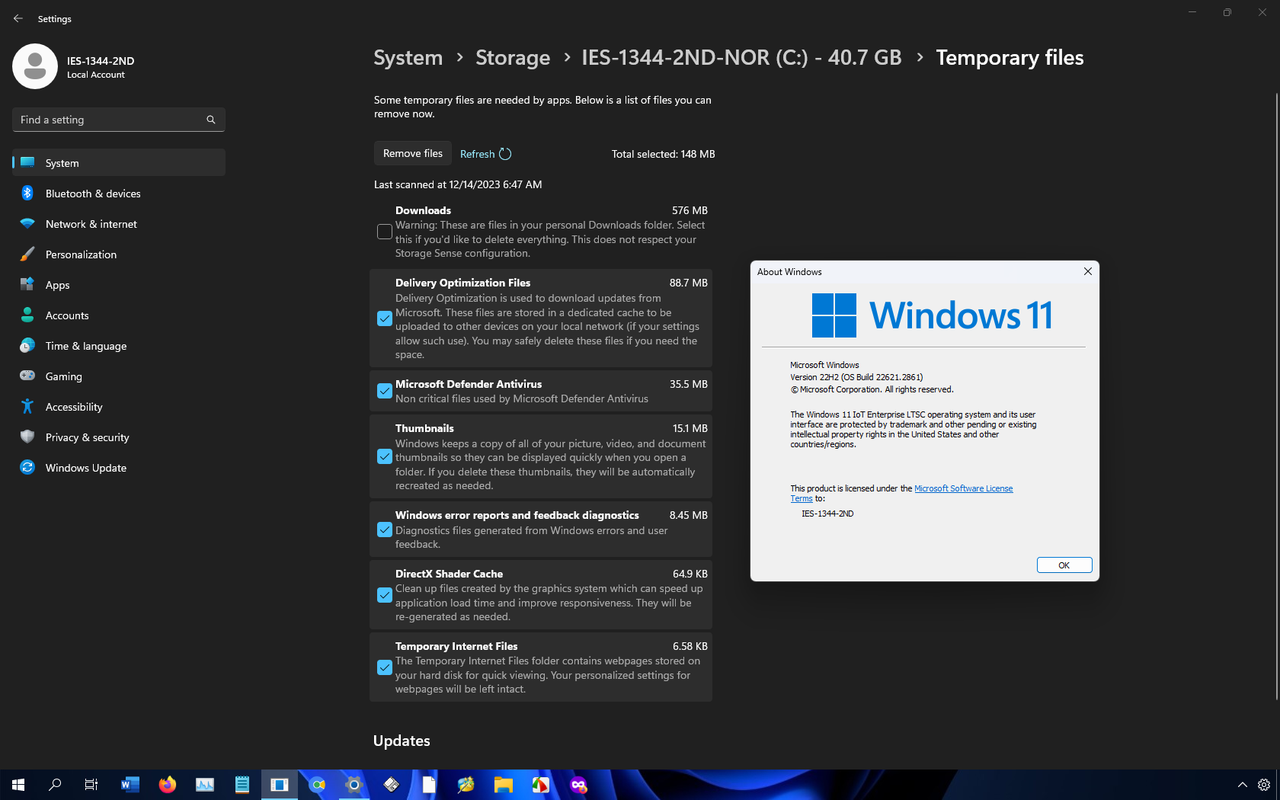The image size is (1280, 800).
Task: Open Time & language settings
Action: (x=119, y=346)
